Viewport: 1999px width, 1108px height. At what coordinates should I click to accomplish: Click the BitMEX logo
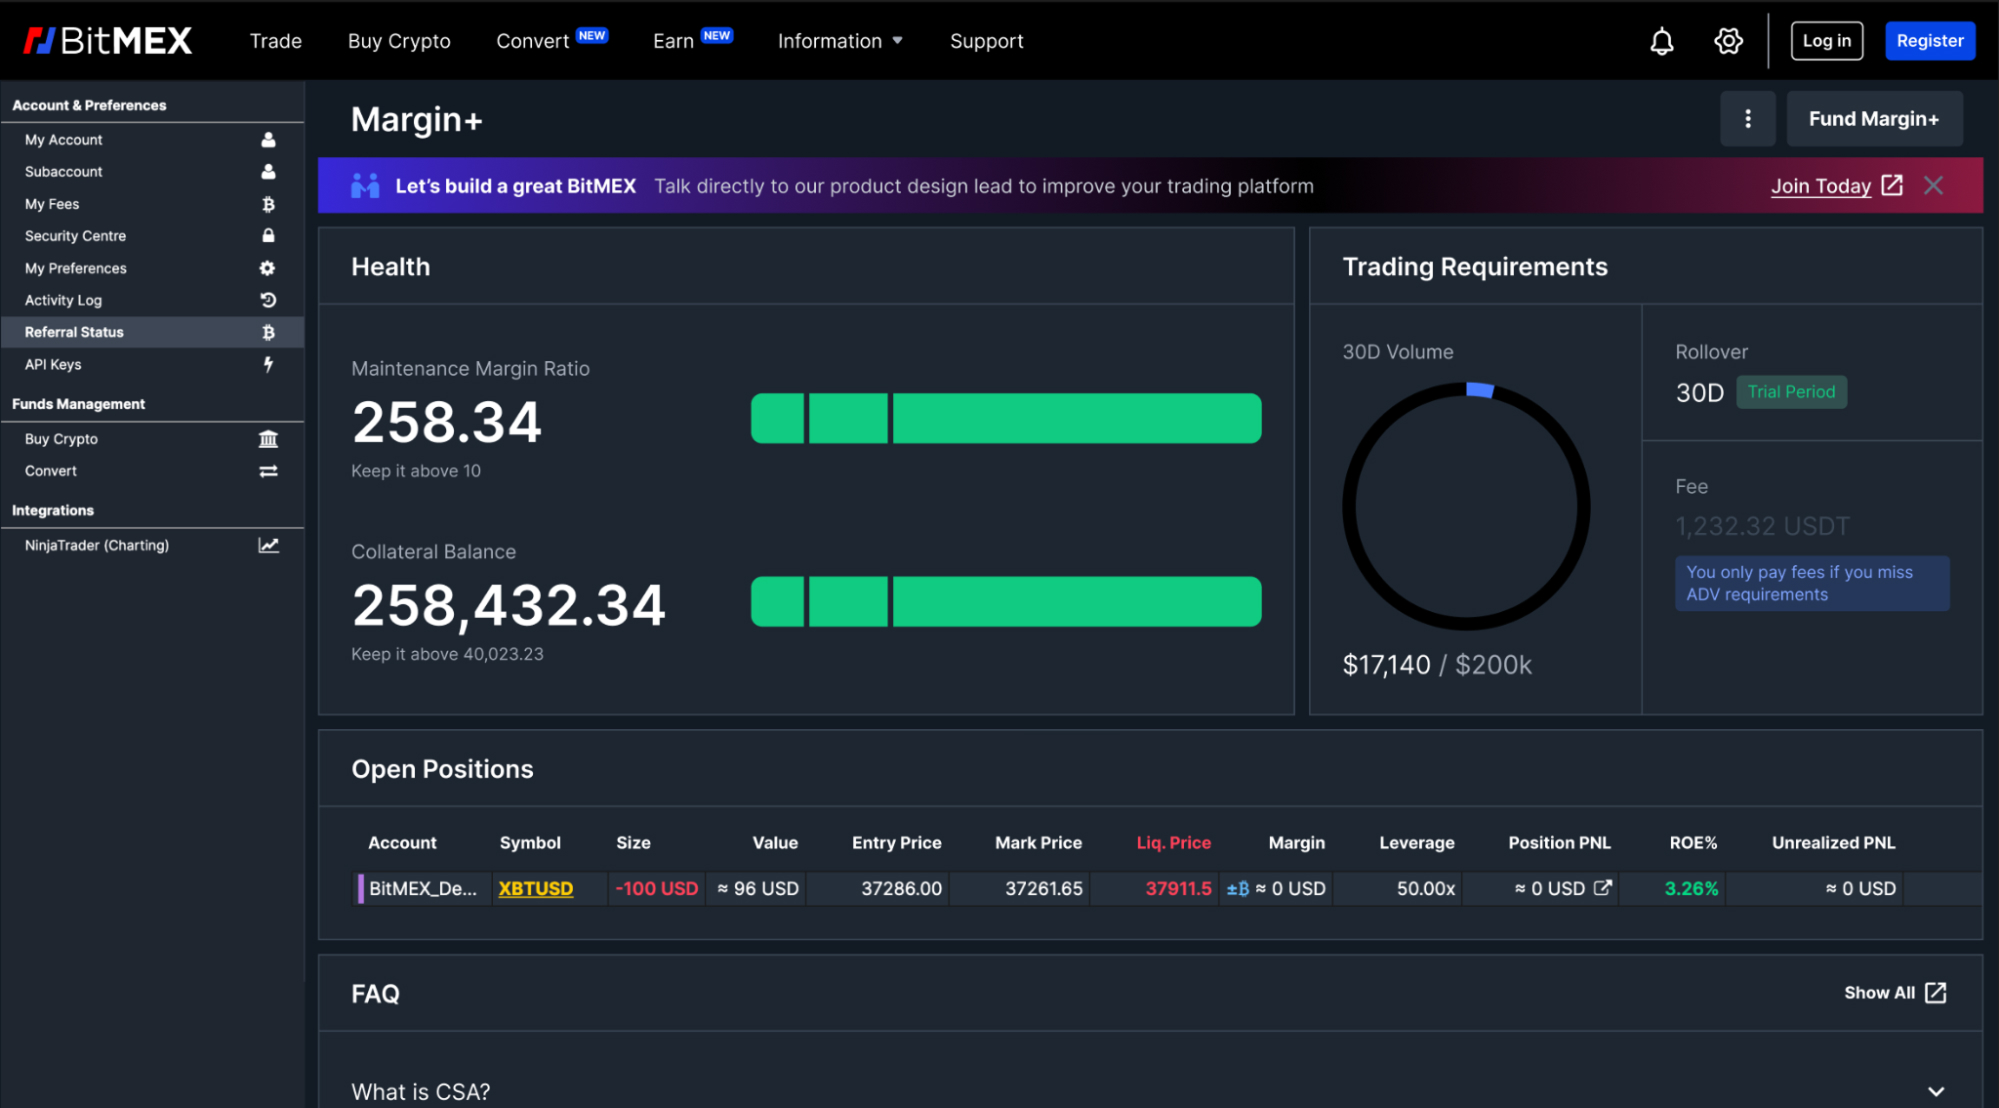(107, 41)
